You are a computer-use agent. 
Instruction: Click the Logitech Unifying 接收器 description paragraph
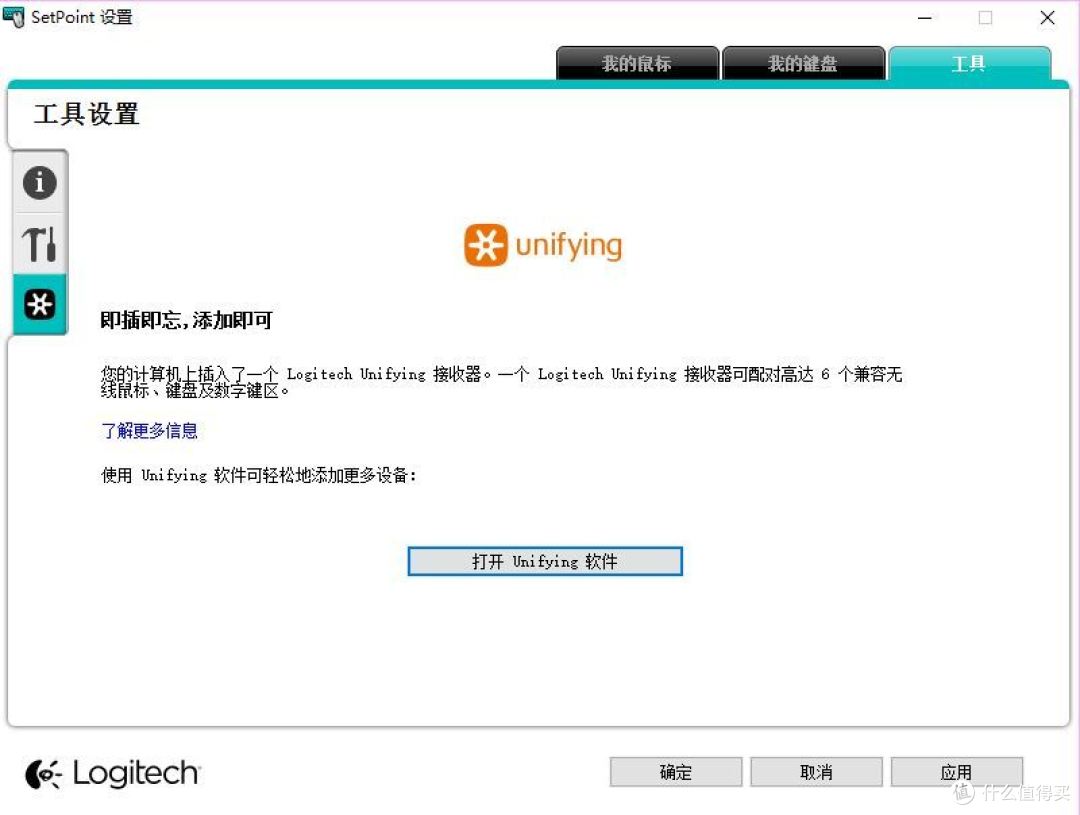(x=501, y=382)
